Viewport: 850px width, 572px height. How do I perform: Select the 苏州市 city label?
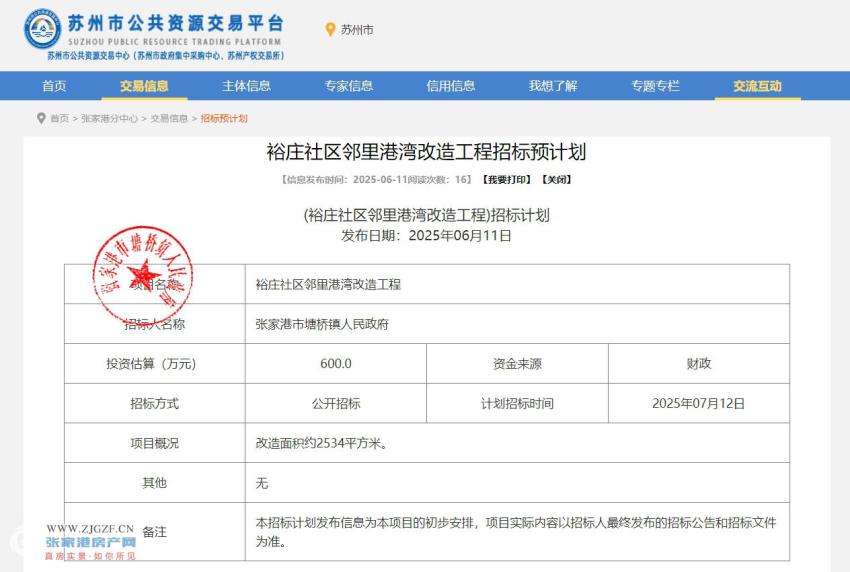[x=357, y=30]
